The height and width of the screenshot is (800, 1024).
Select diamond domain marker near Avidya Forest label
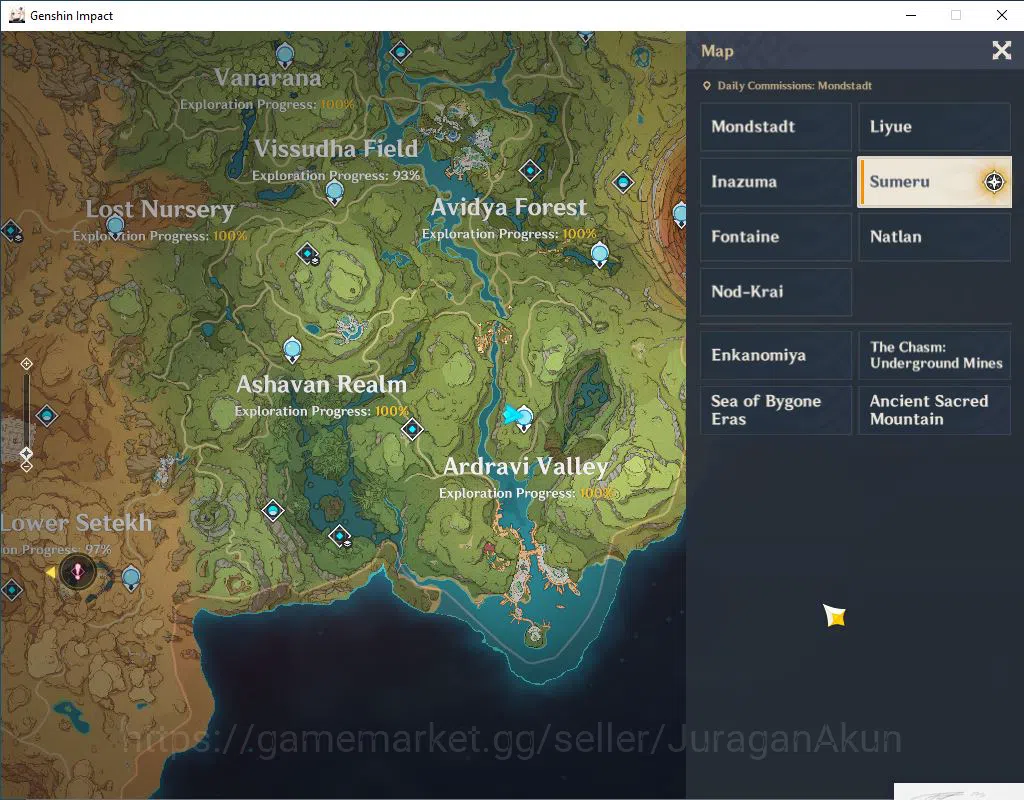coord(530,171)
